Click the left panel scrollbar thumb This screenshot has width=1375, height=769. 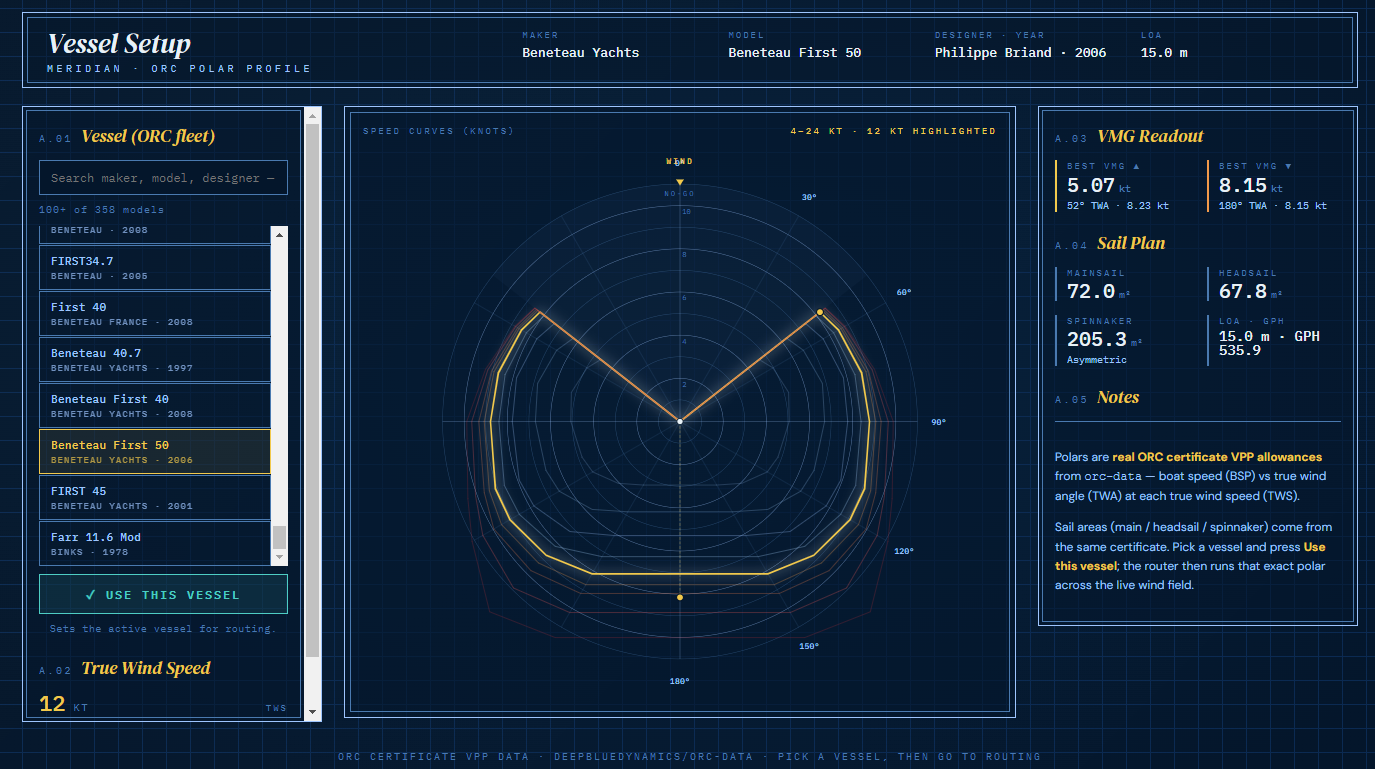pos(313,391)
